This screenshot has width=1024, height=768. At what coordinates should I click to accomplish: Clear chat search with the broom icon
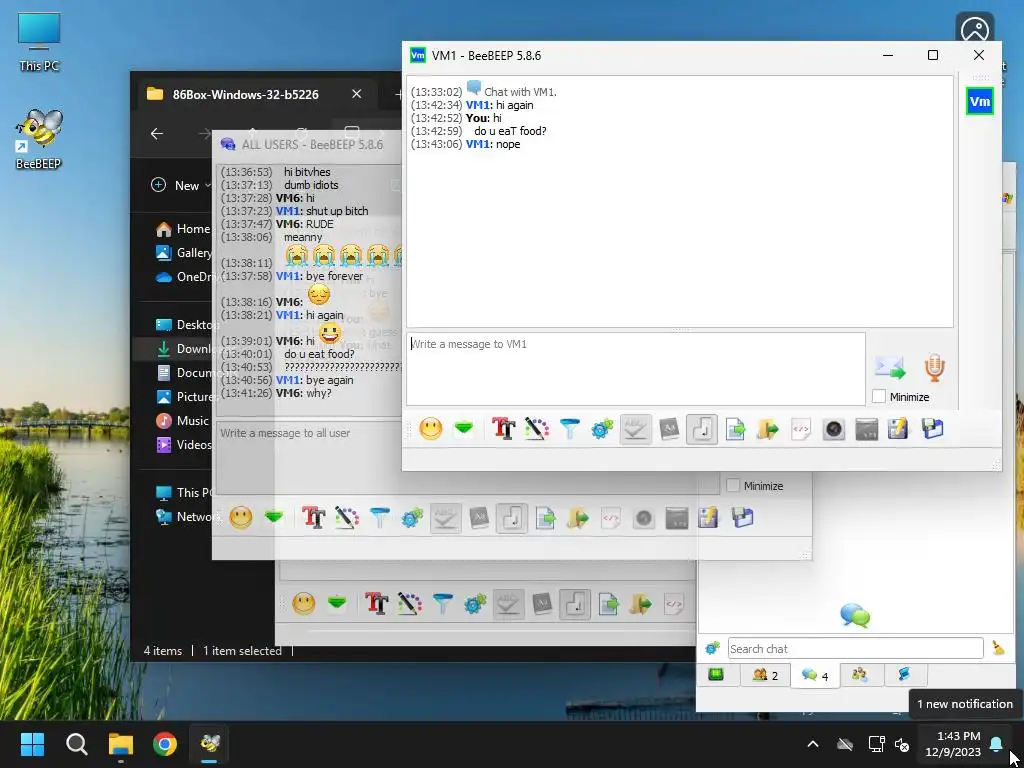coord(998,648)
